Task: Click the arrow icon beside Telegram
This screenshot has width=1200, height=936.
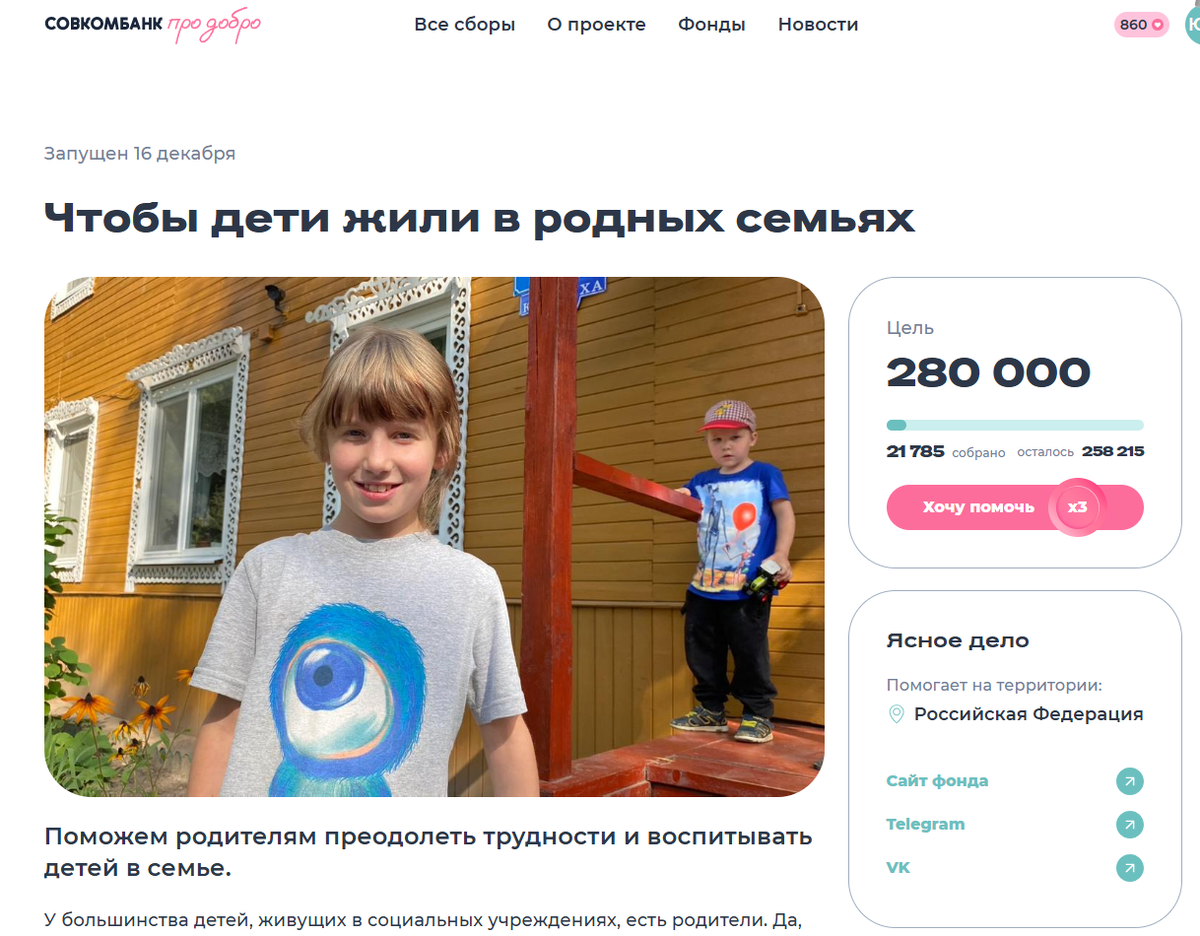Action: 1129,825
